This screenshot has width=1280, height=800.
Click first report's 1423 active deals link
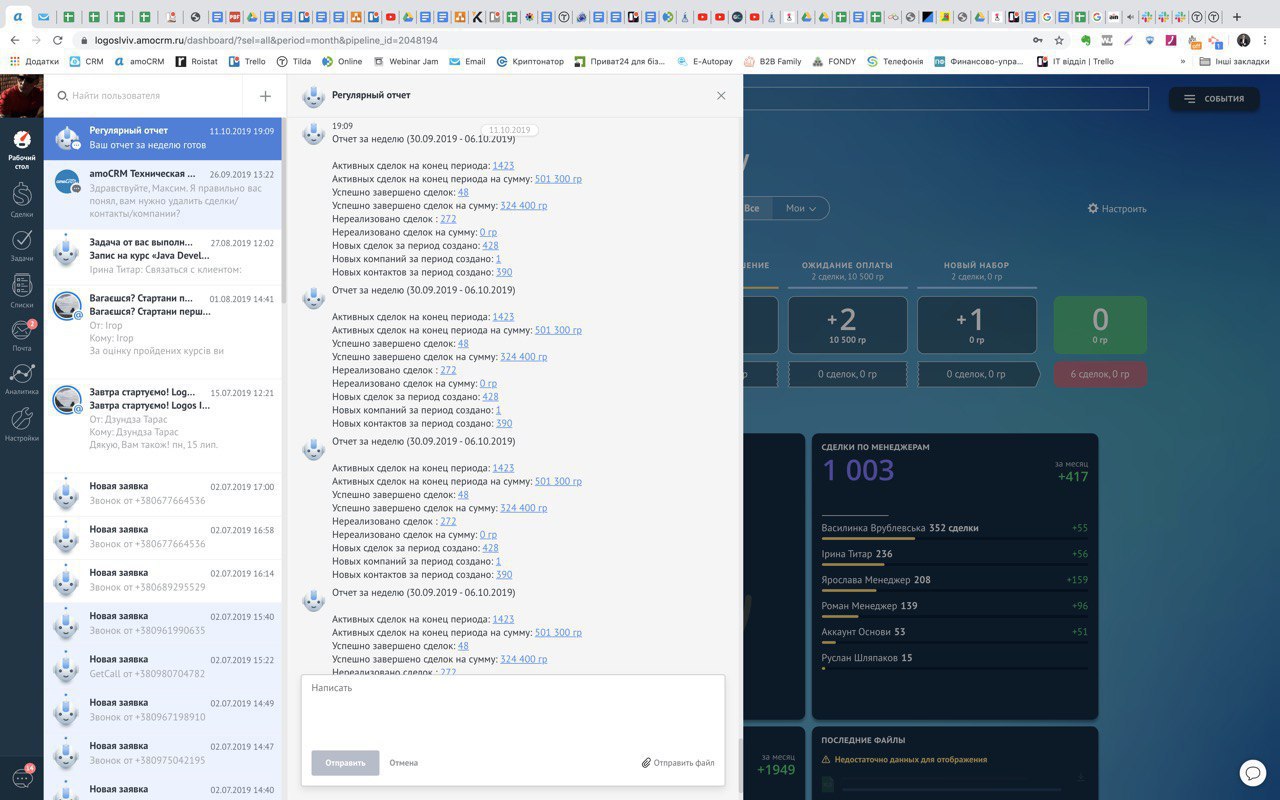point(503,166)
